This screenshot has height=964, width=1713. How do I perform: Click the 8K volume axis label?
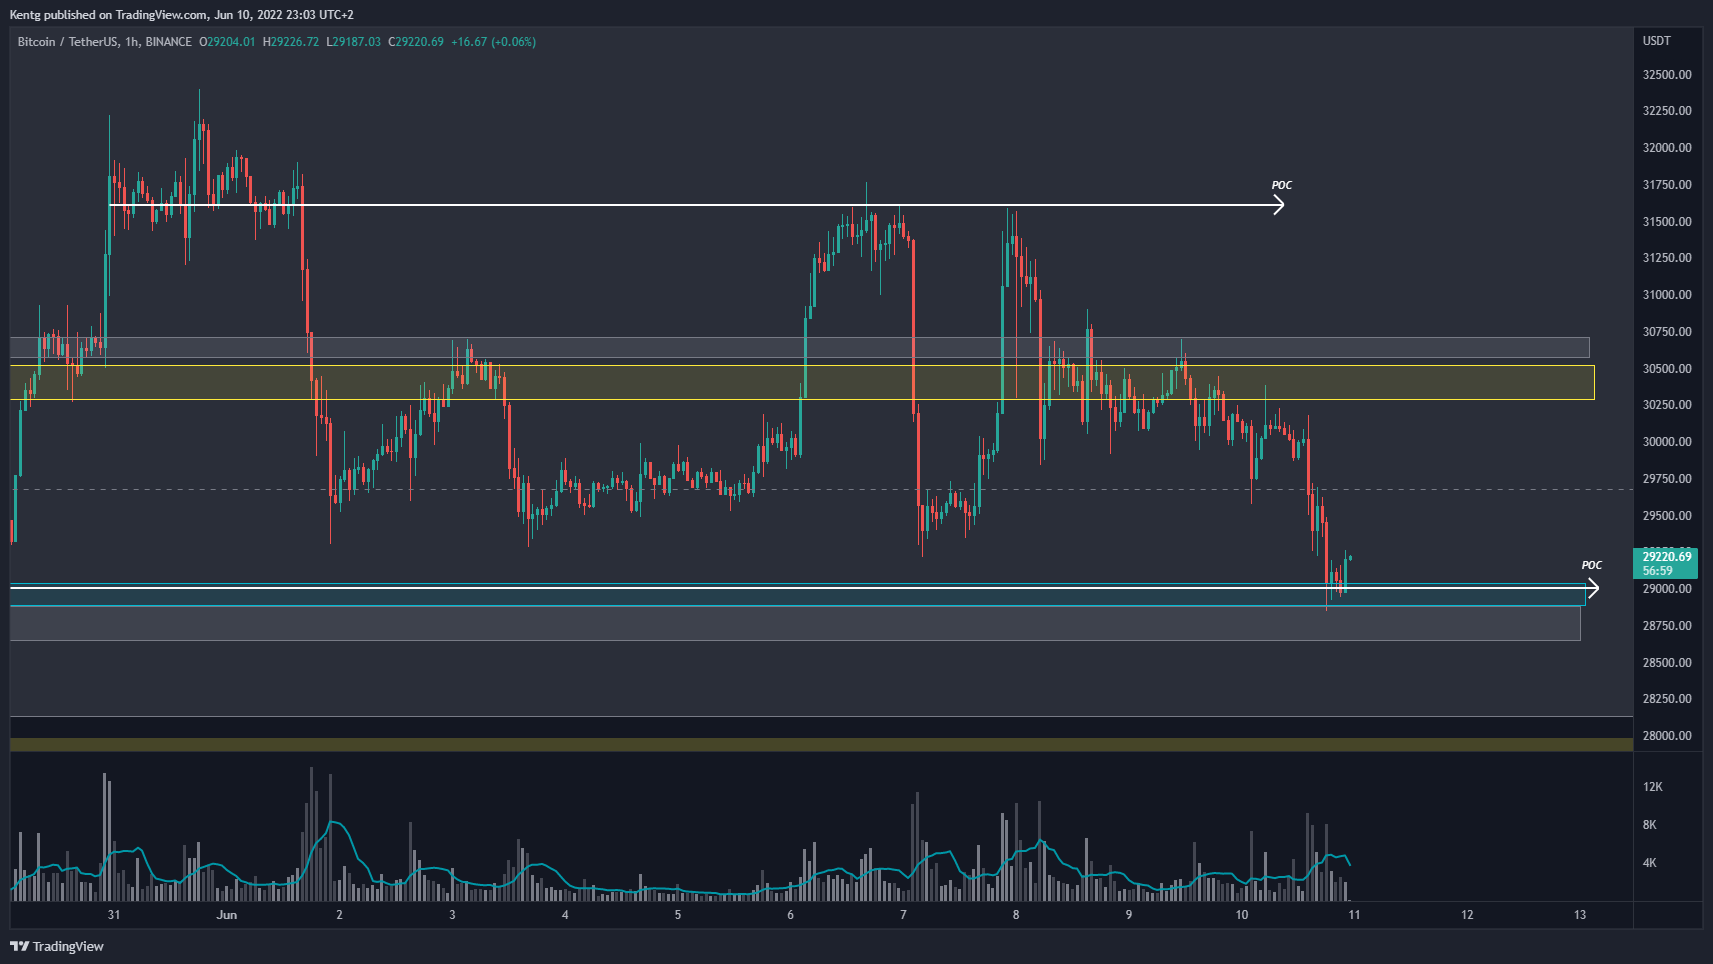tap(1649, 825)
